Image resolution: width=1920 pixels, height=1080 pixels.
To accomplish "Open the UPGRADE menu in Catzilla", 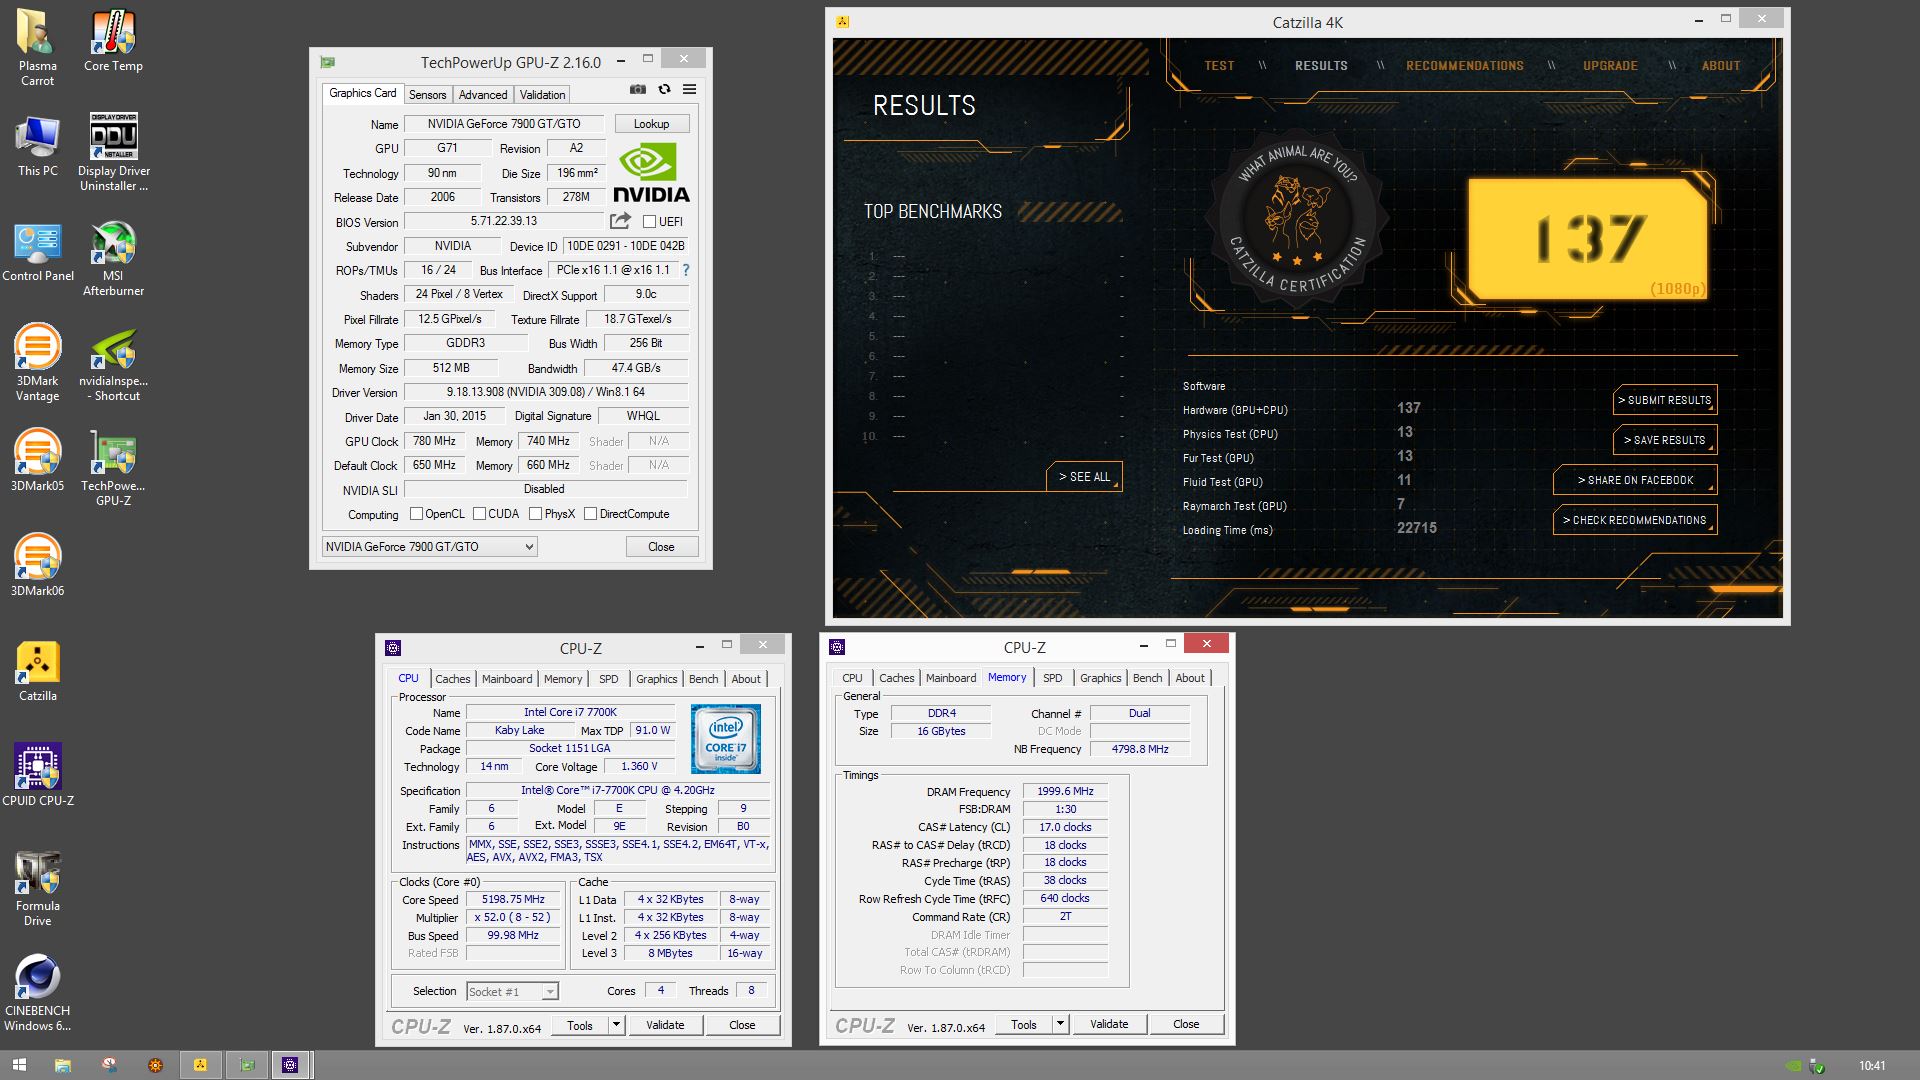I will [x=1610, y=66].
